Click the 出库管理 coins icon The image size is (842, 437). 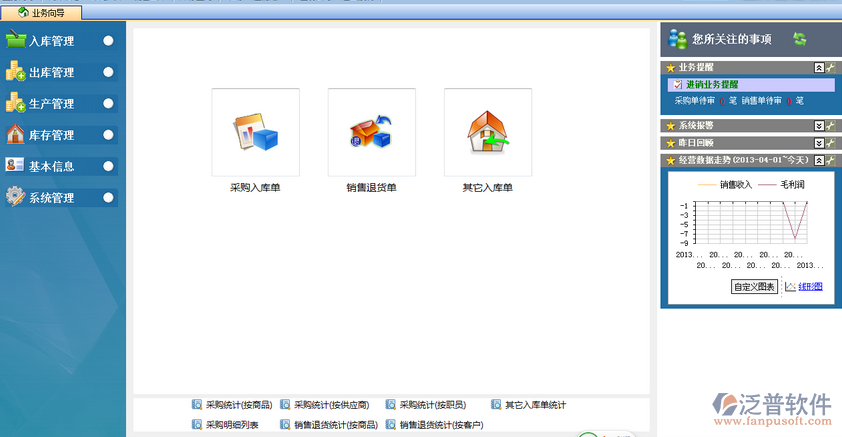(16, 71)
